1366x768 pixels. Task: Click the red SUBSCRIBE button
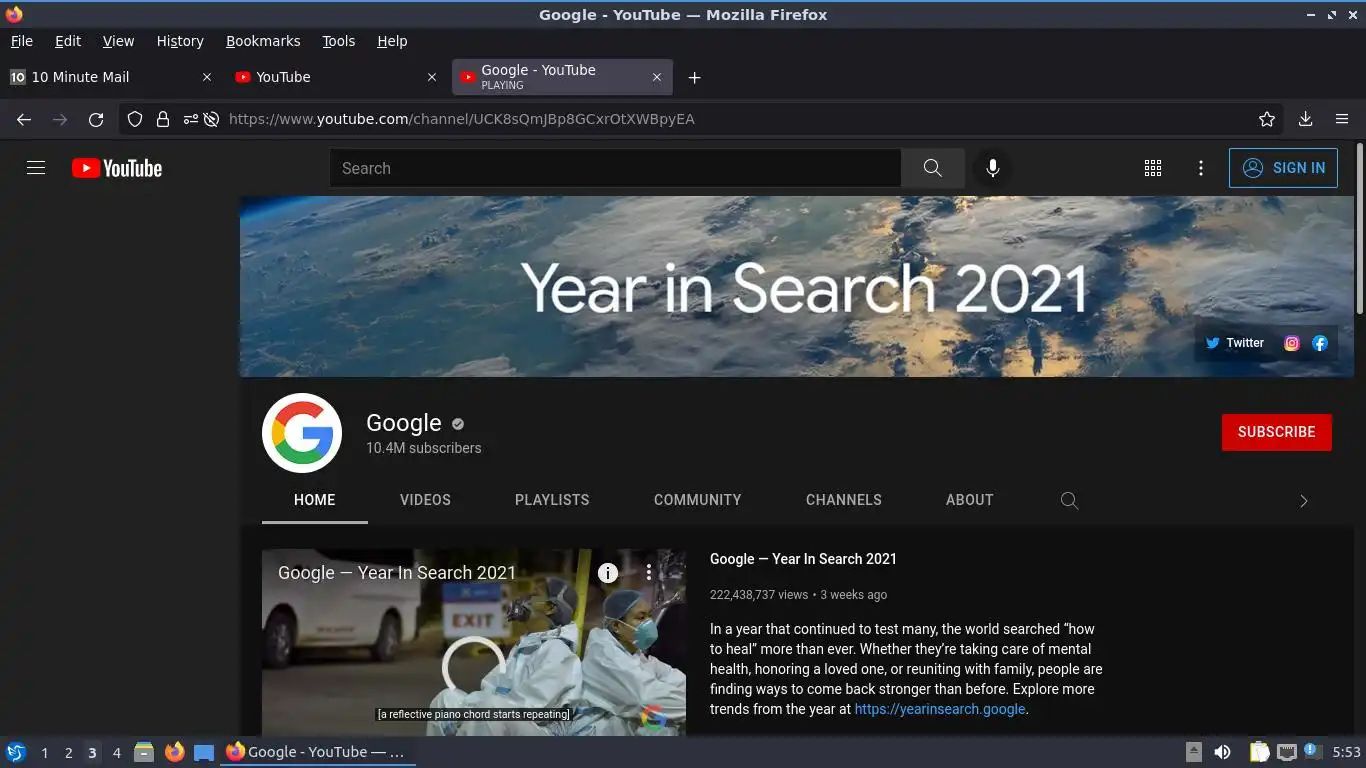[x=1277, y=432]
